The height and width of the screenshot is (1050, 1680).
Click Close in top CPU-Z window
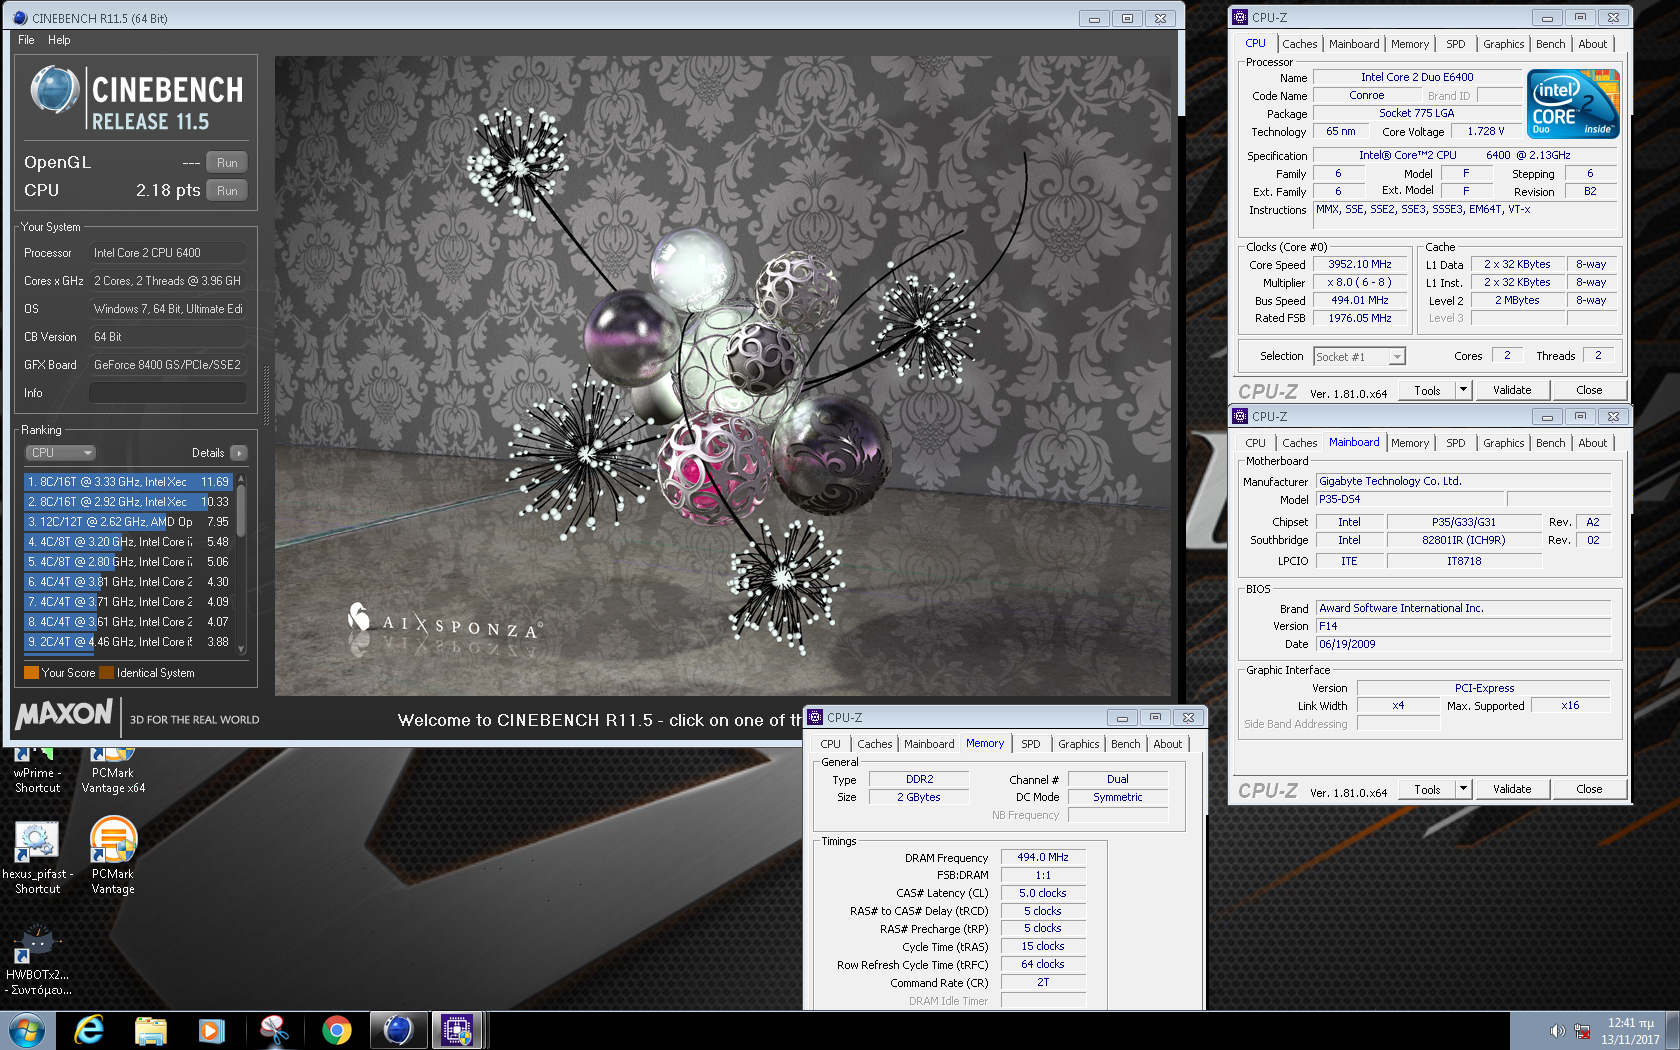1589,390
